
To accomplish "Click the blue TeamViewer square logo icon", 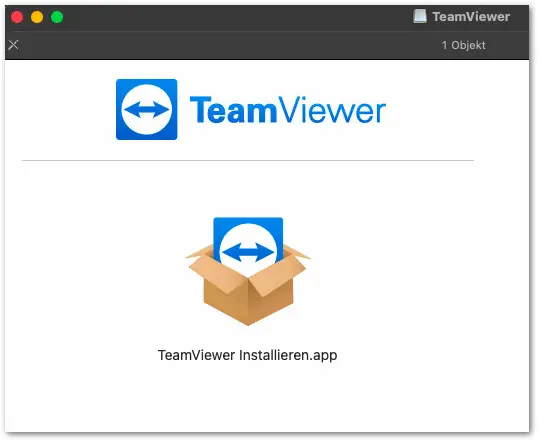I will tap(147, 109).
